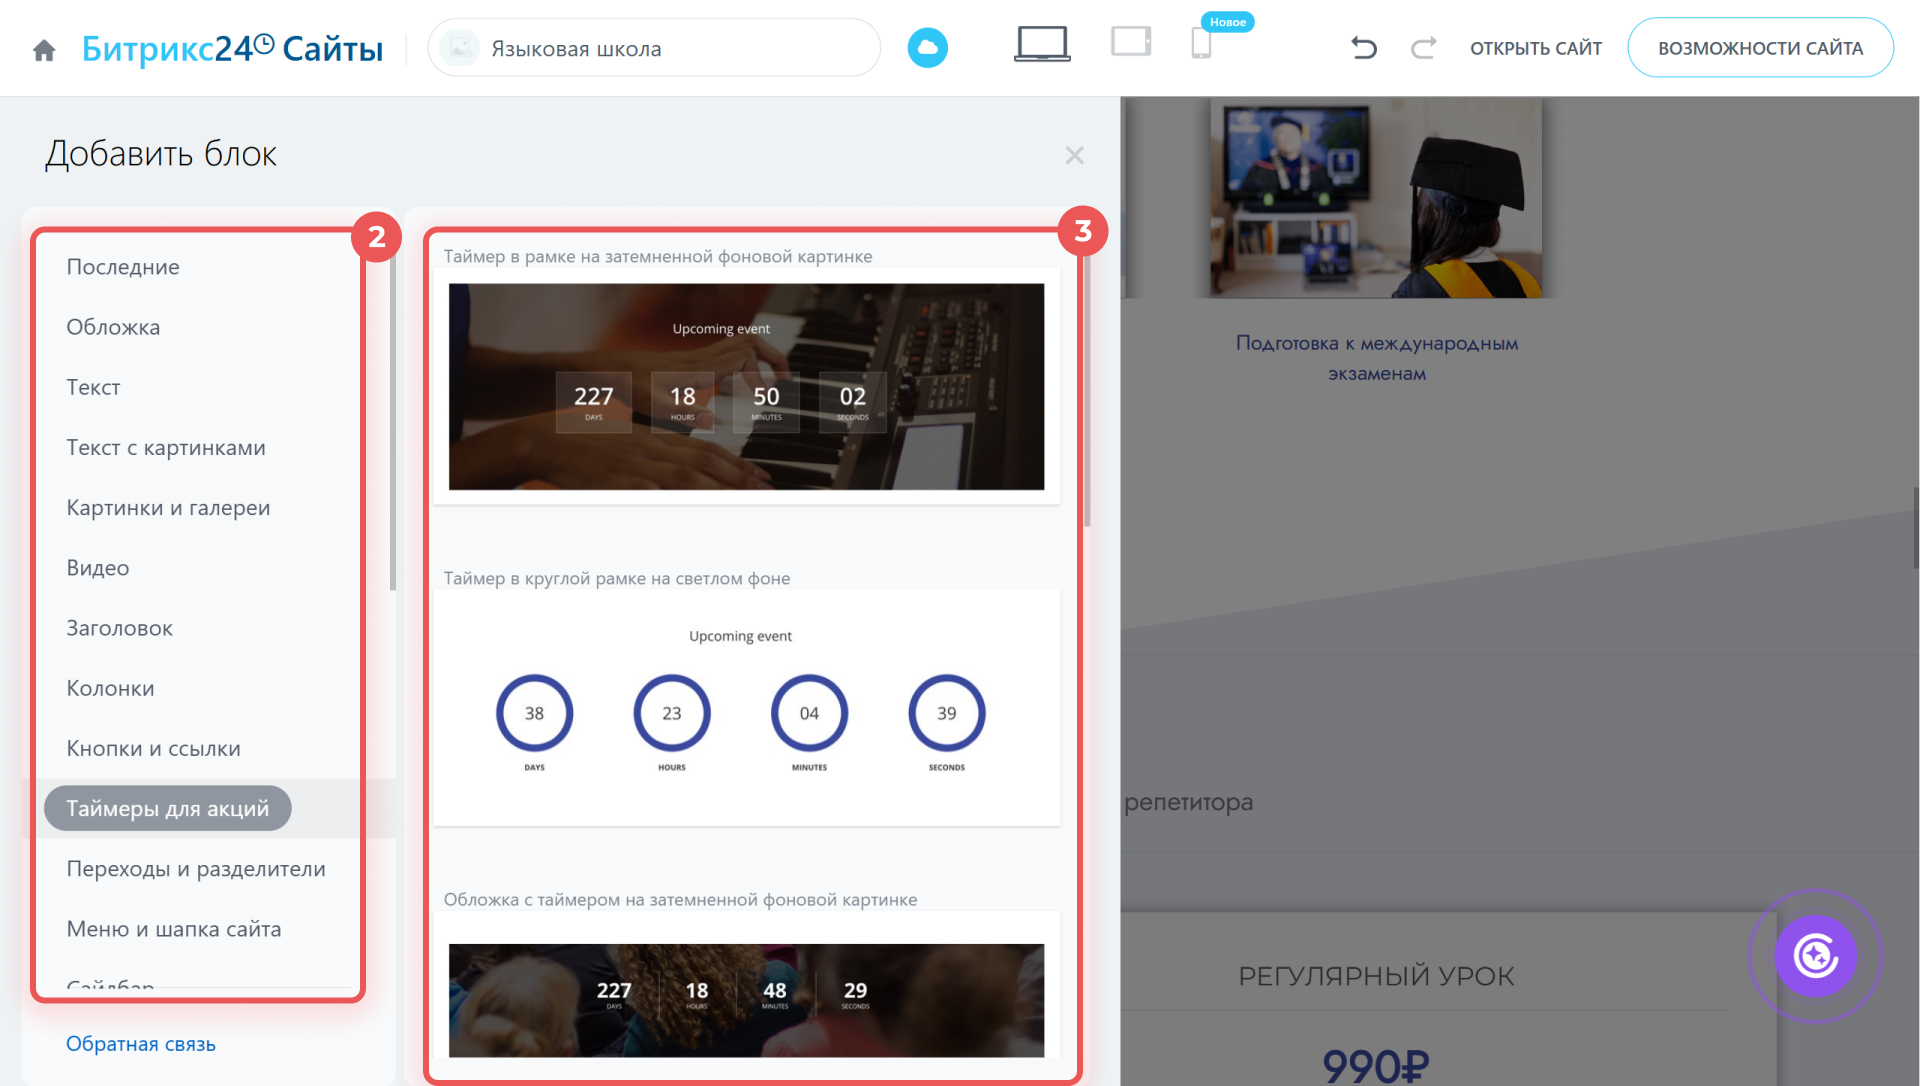Click ОТКРЫТЬ САЙТ link

(x=1535, y=48)
